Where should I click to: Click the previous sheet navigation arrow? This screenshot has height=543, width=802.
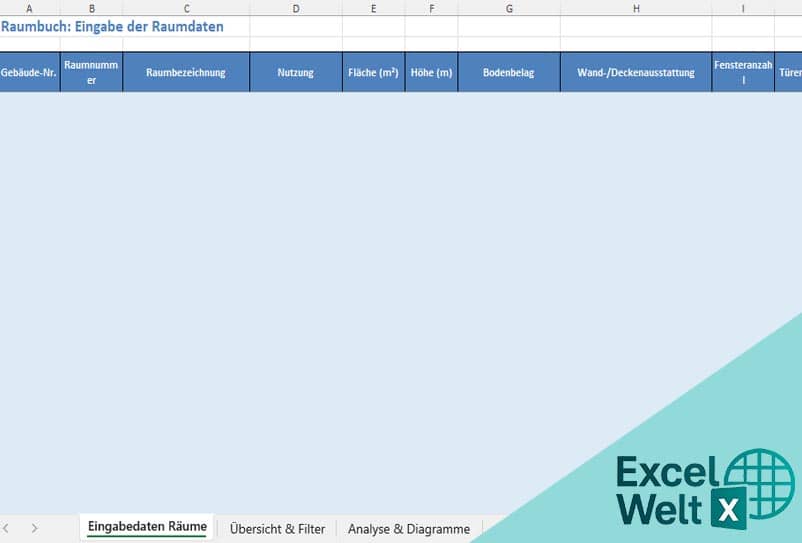[x=6, y=528]
